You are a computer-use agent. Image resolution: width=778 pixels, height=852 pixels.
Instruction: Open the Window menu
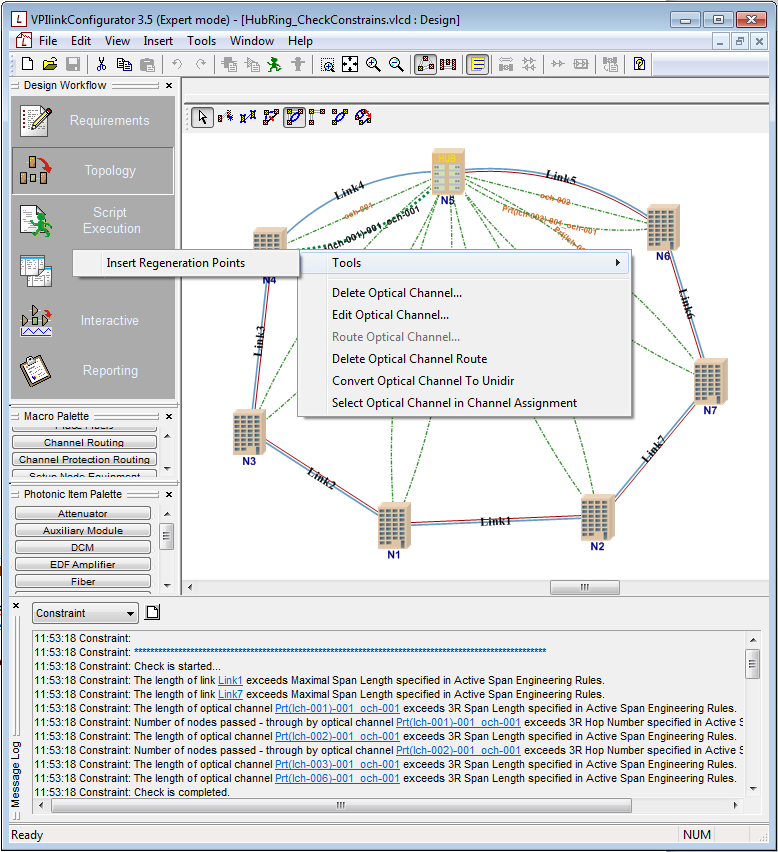pyautogui.click(x=252, y=41)
